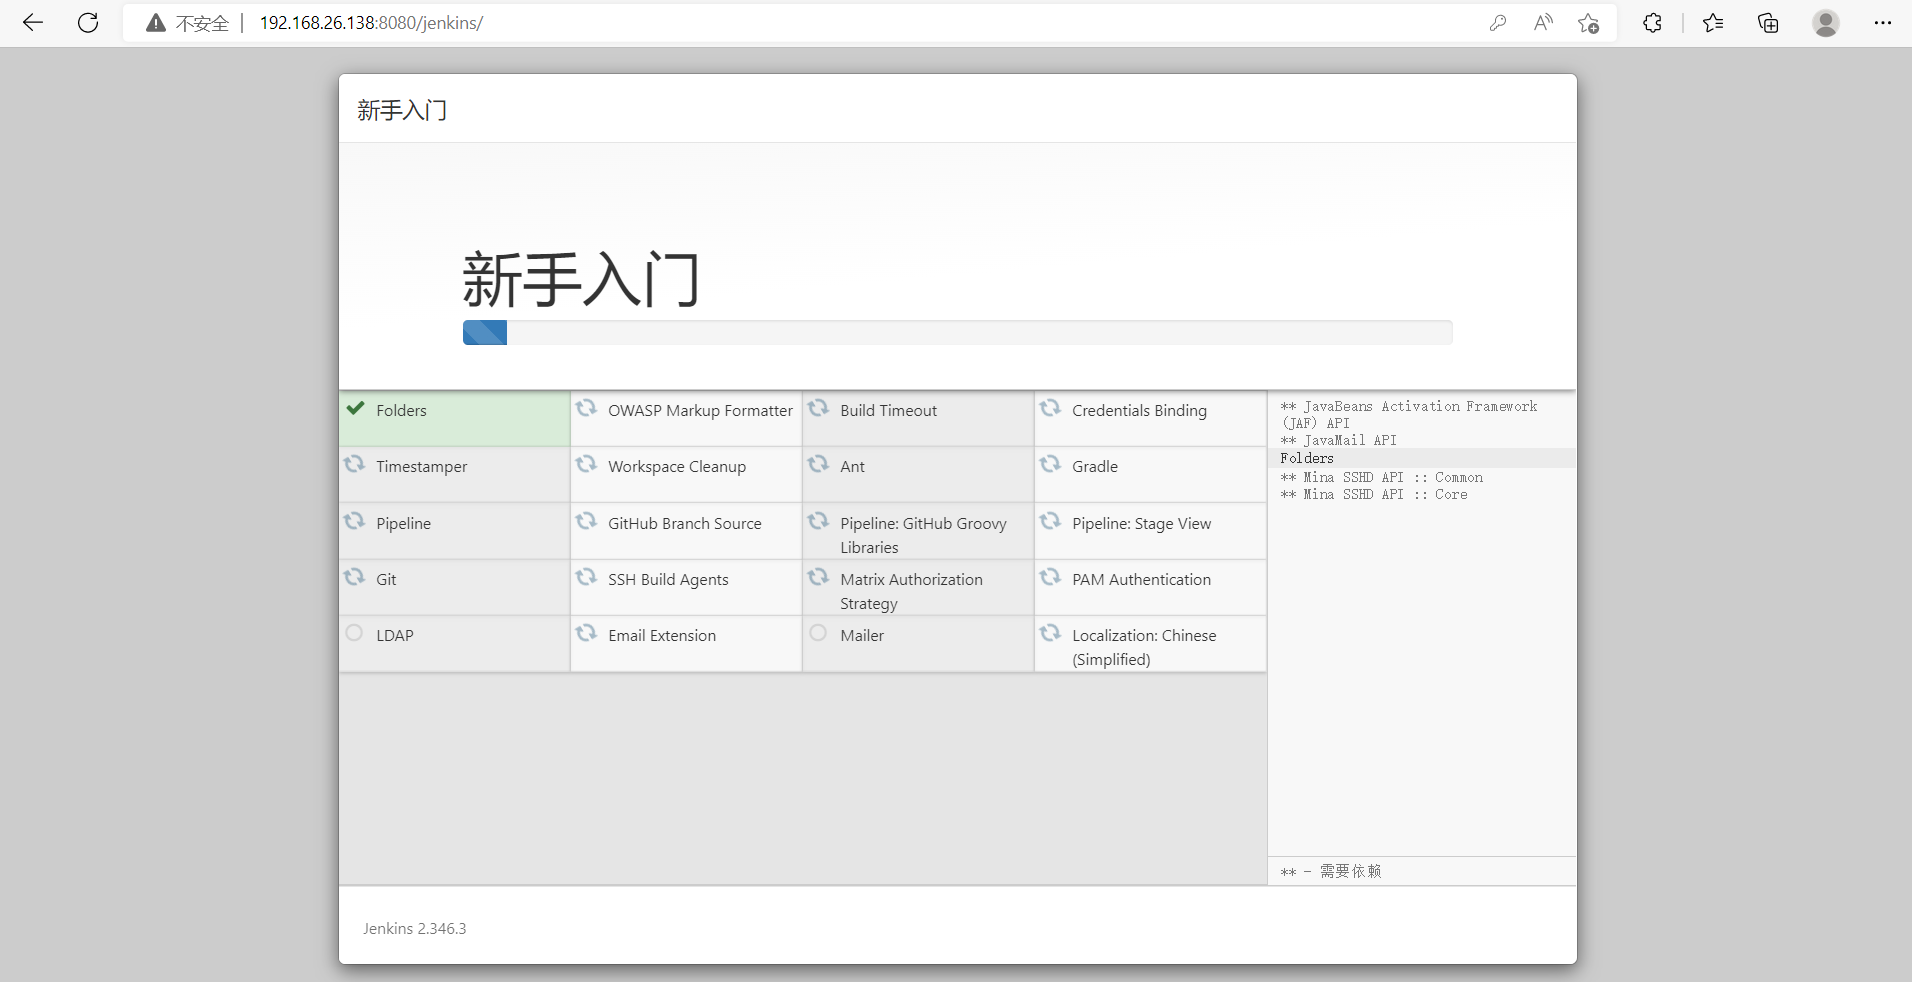Click the spinner icon beside Git

[354, 577]
